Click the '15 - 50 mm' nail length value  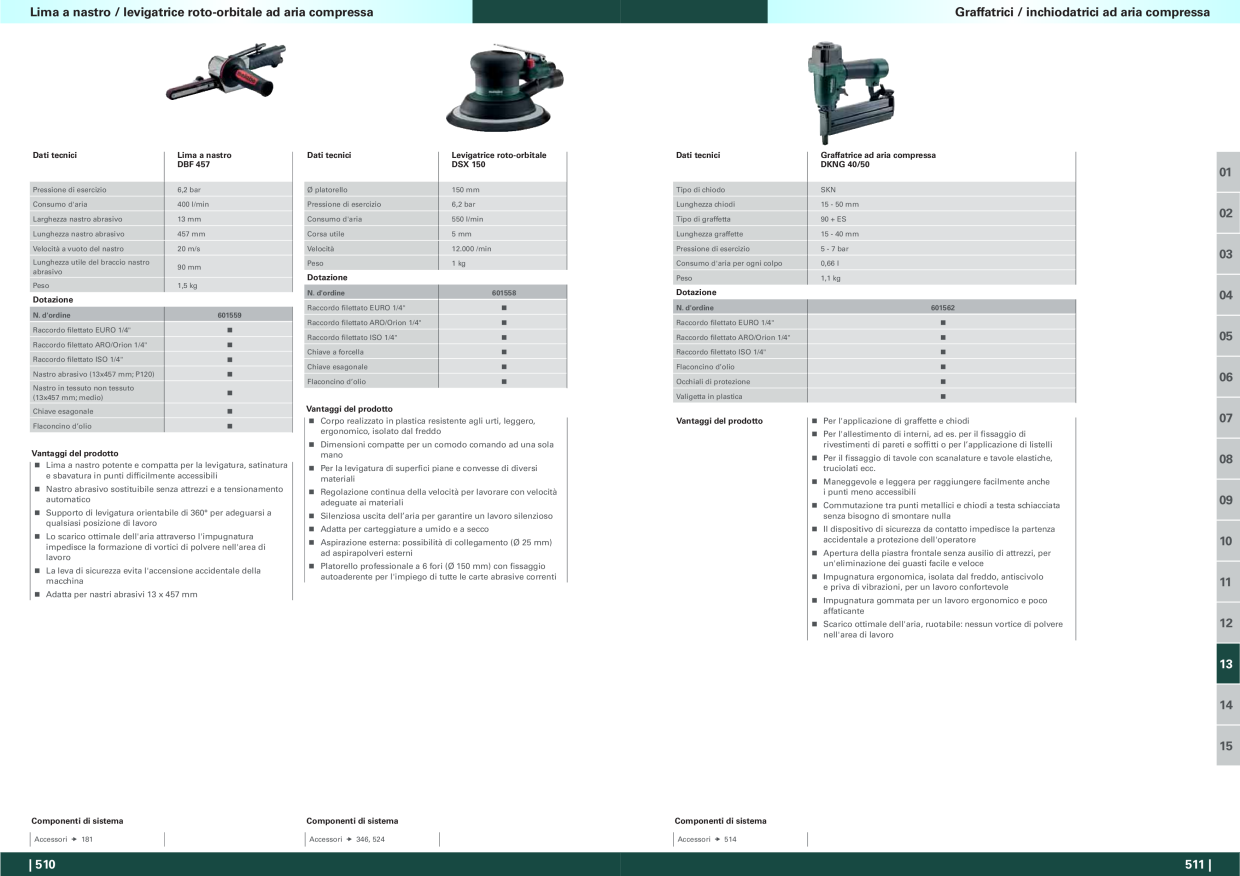(840, 204)
